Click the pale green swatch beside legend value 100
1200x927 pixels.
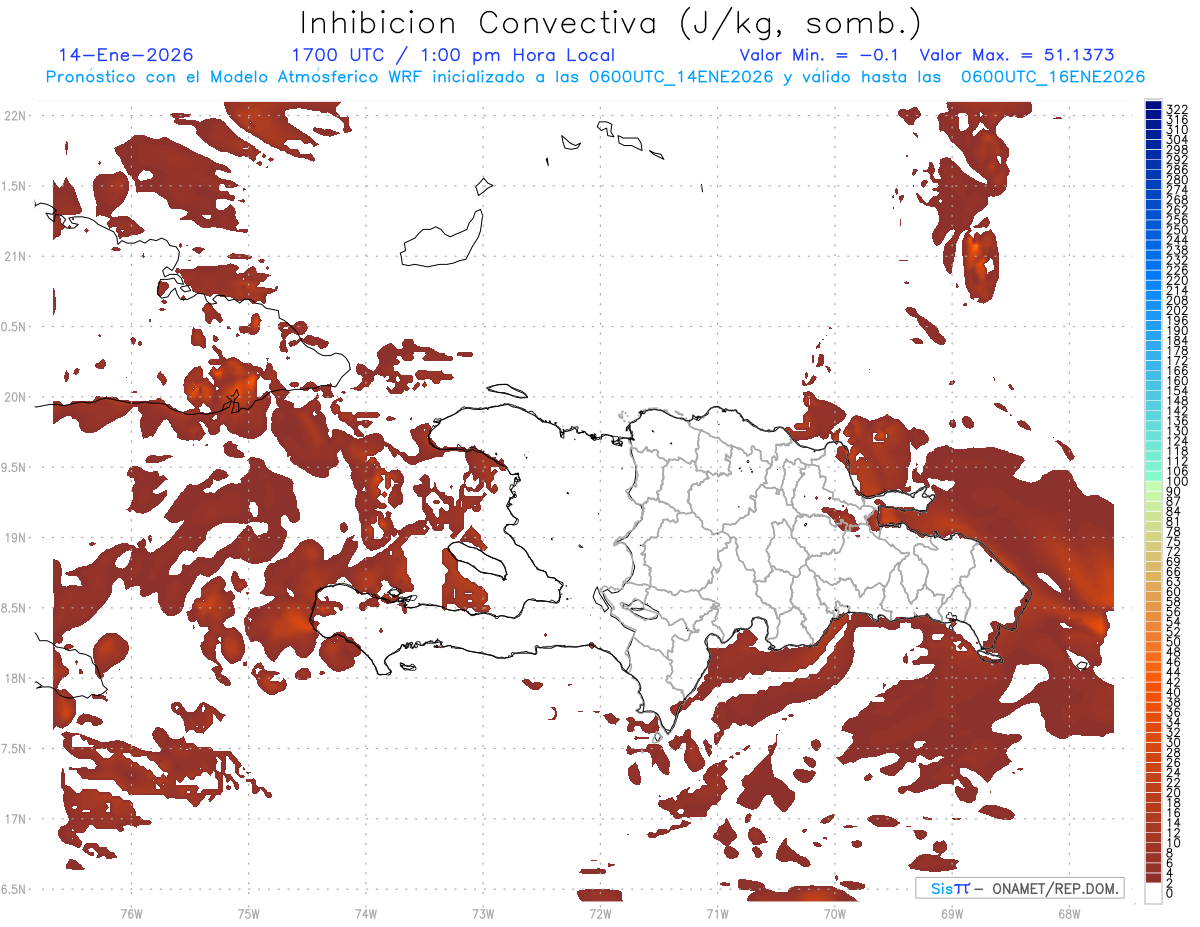[1154, 484]
